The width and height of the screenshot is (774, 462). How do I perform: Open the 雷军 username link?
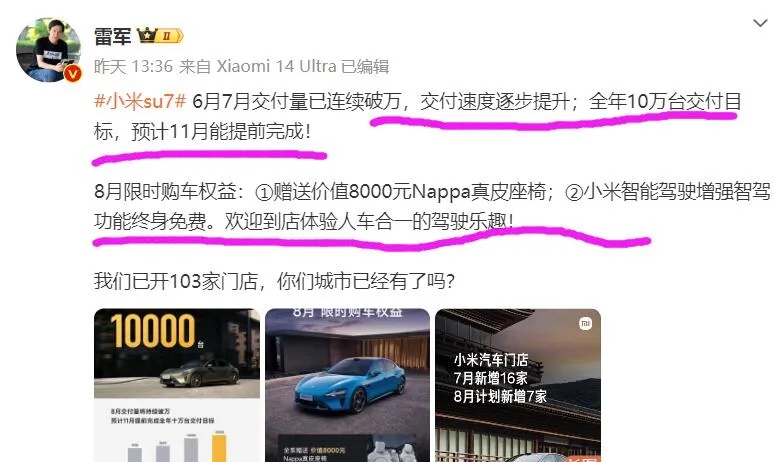pos(113,36)
